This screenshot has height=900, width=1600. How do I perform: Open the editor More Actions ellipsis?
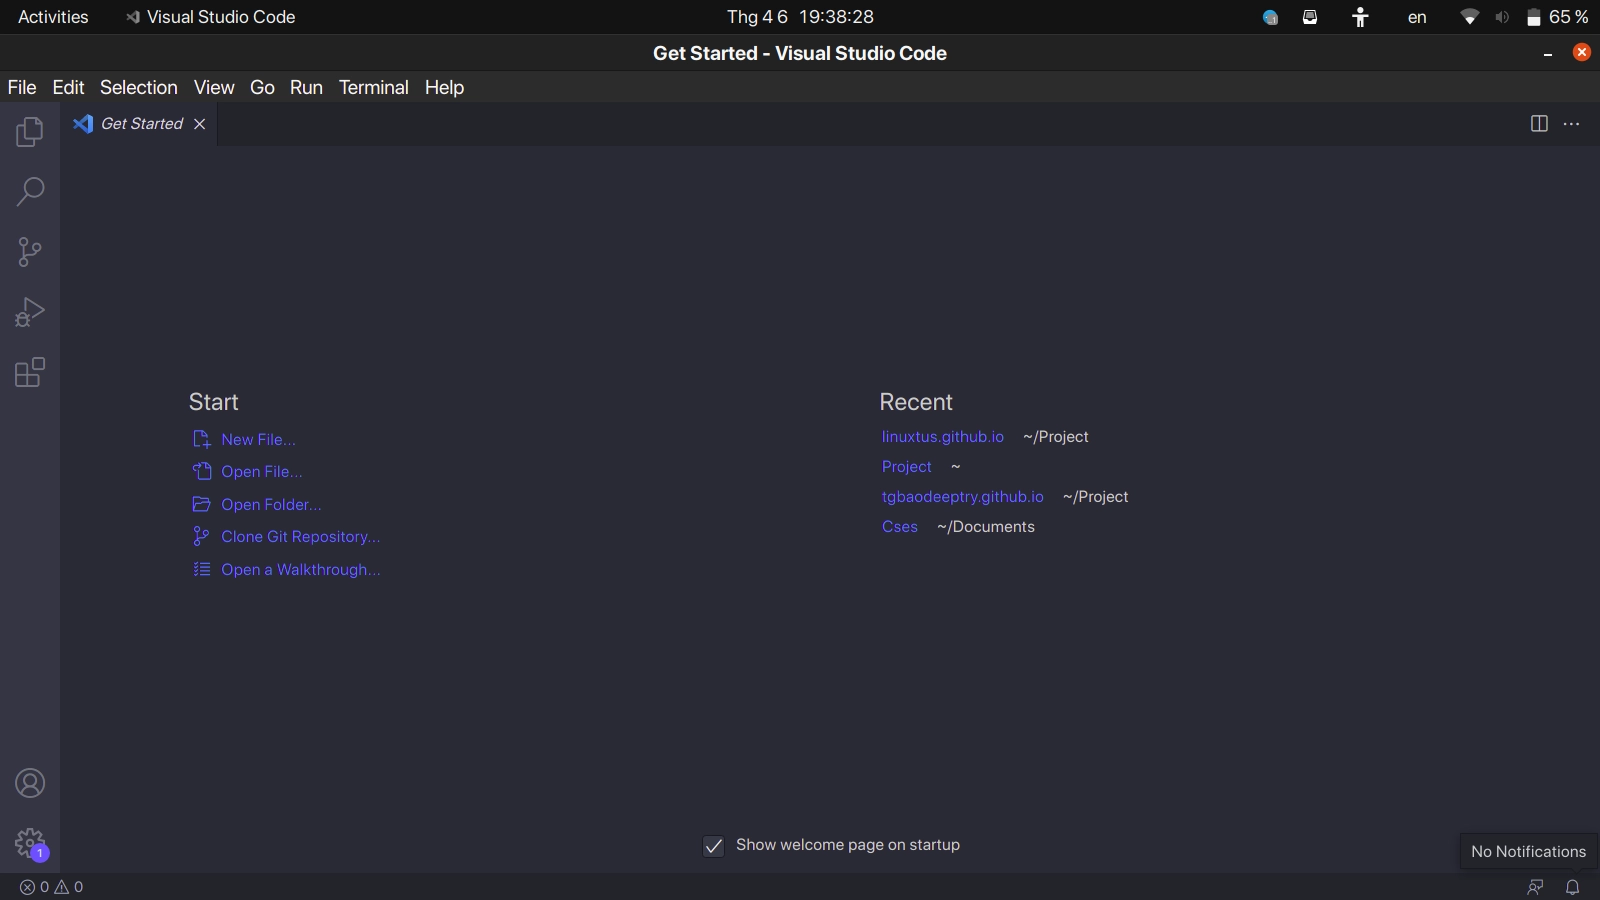coord(1571,124)
